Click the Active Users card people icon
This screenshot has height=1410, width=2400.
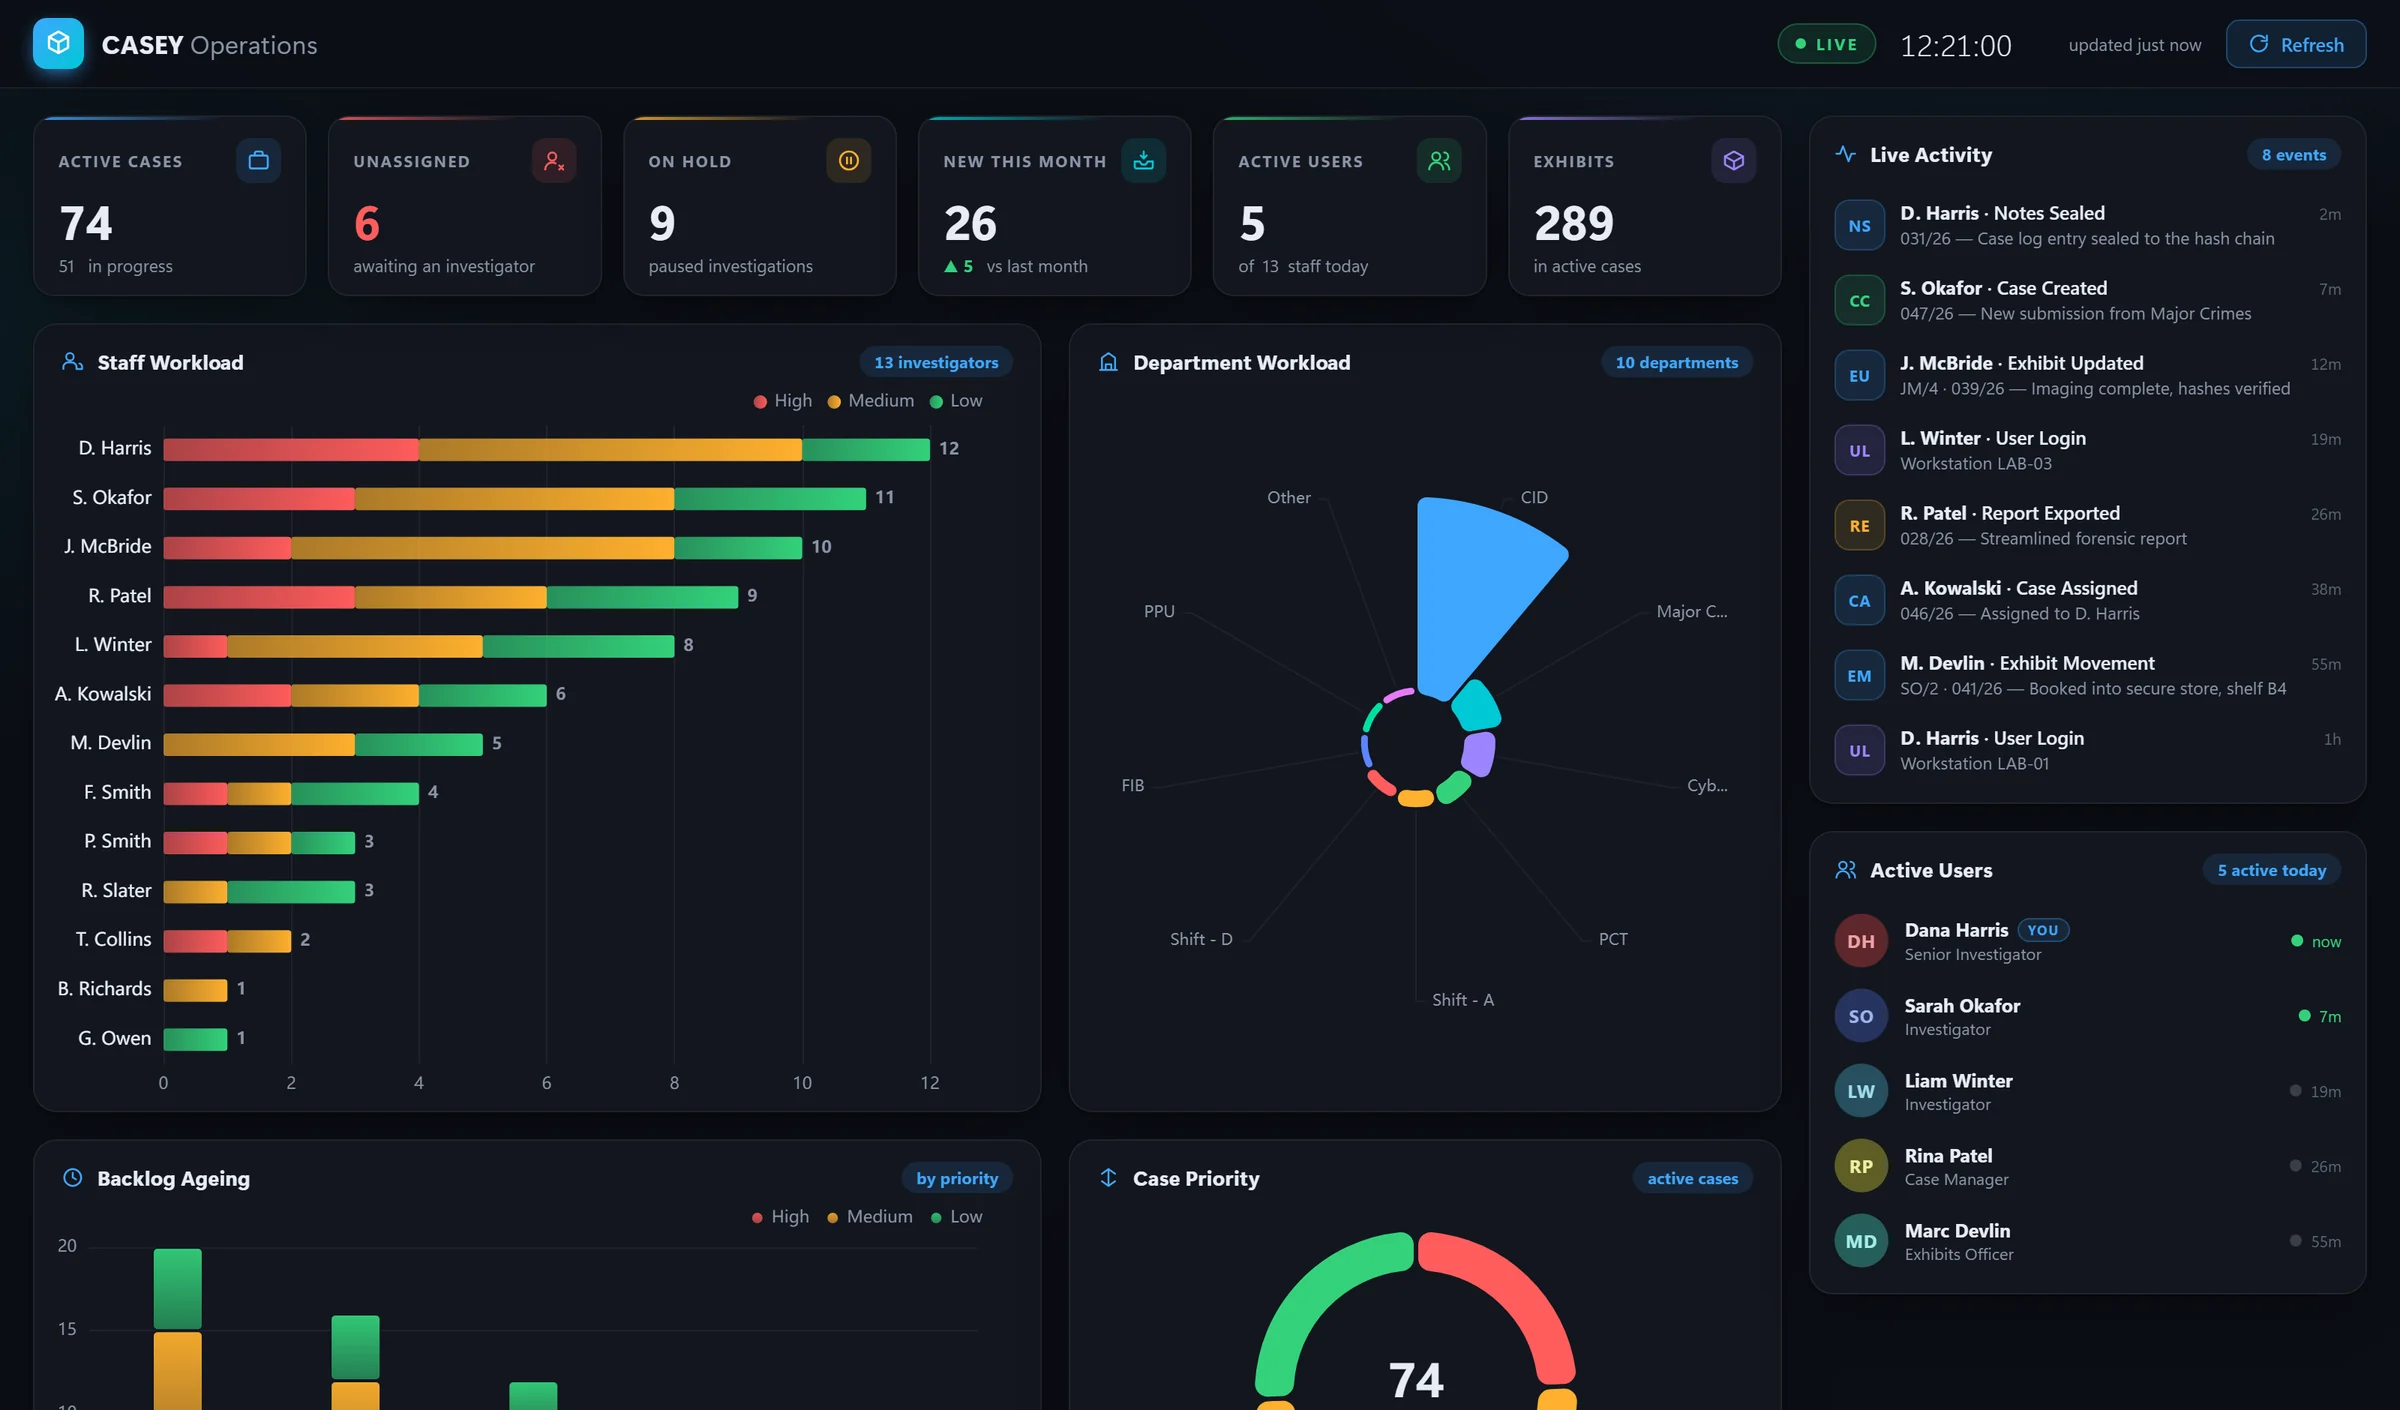click(x=1438, y=160)
